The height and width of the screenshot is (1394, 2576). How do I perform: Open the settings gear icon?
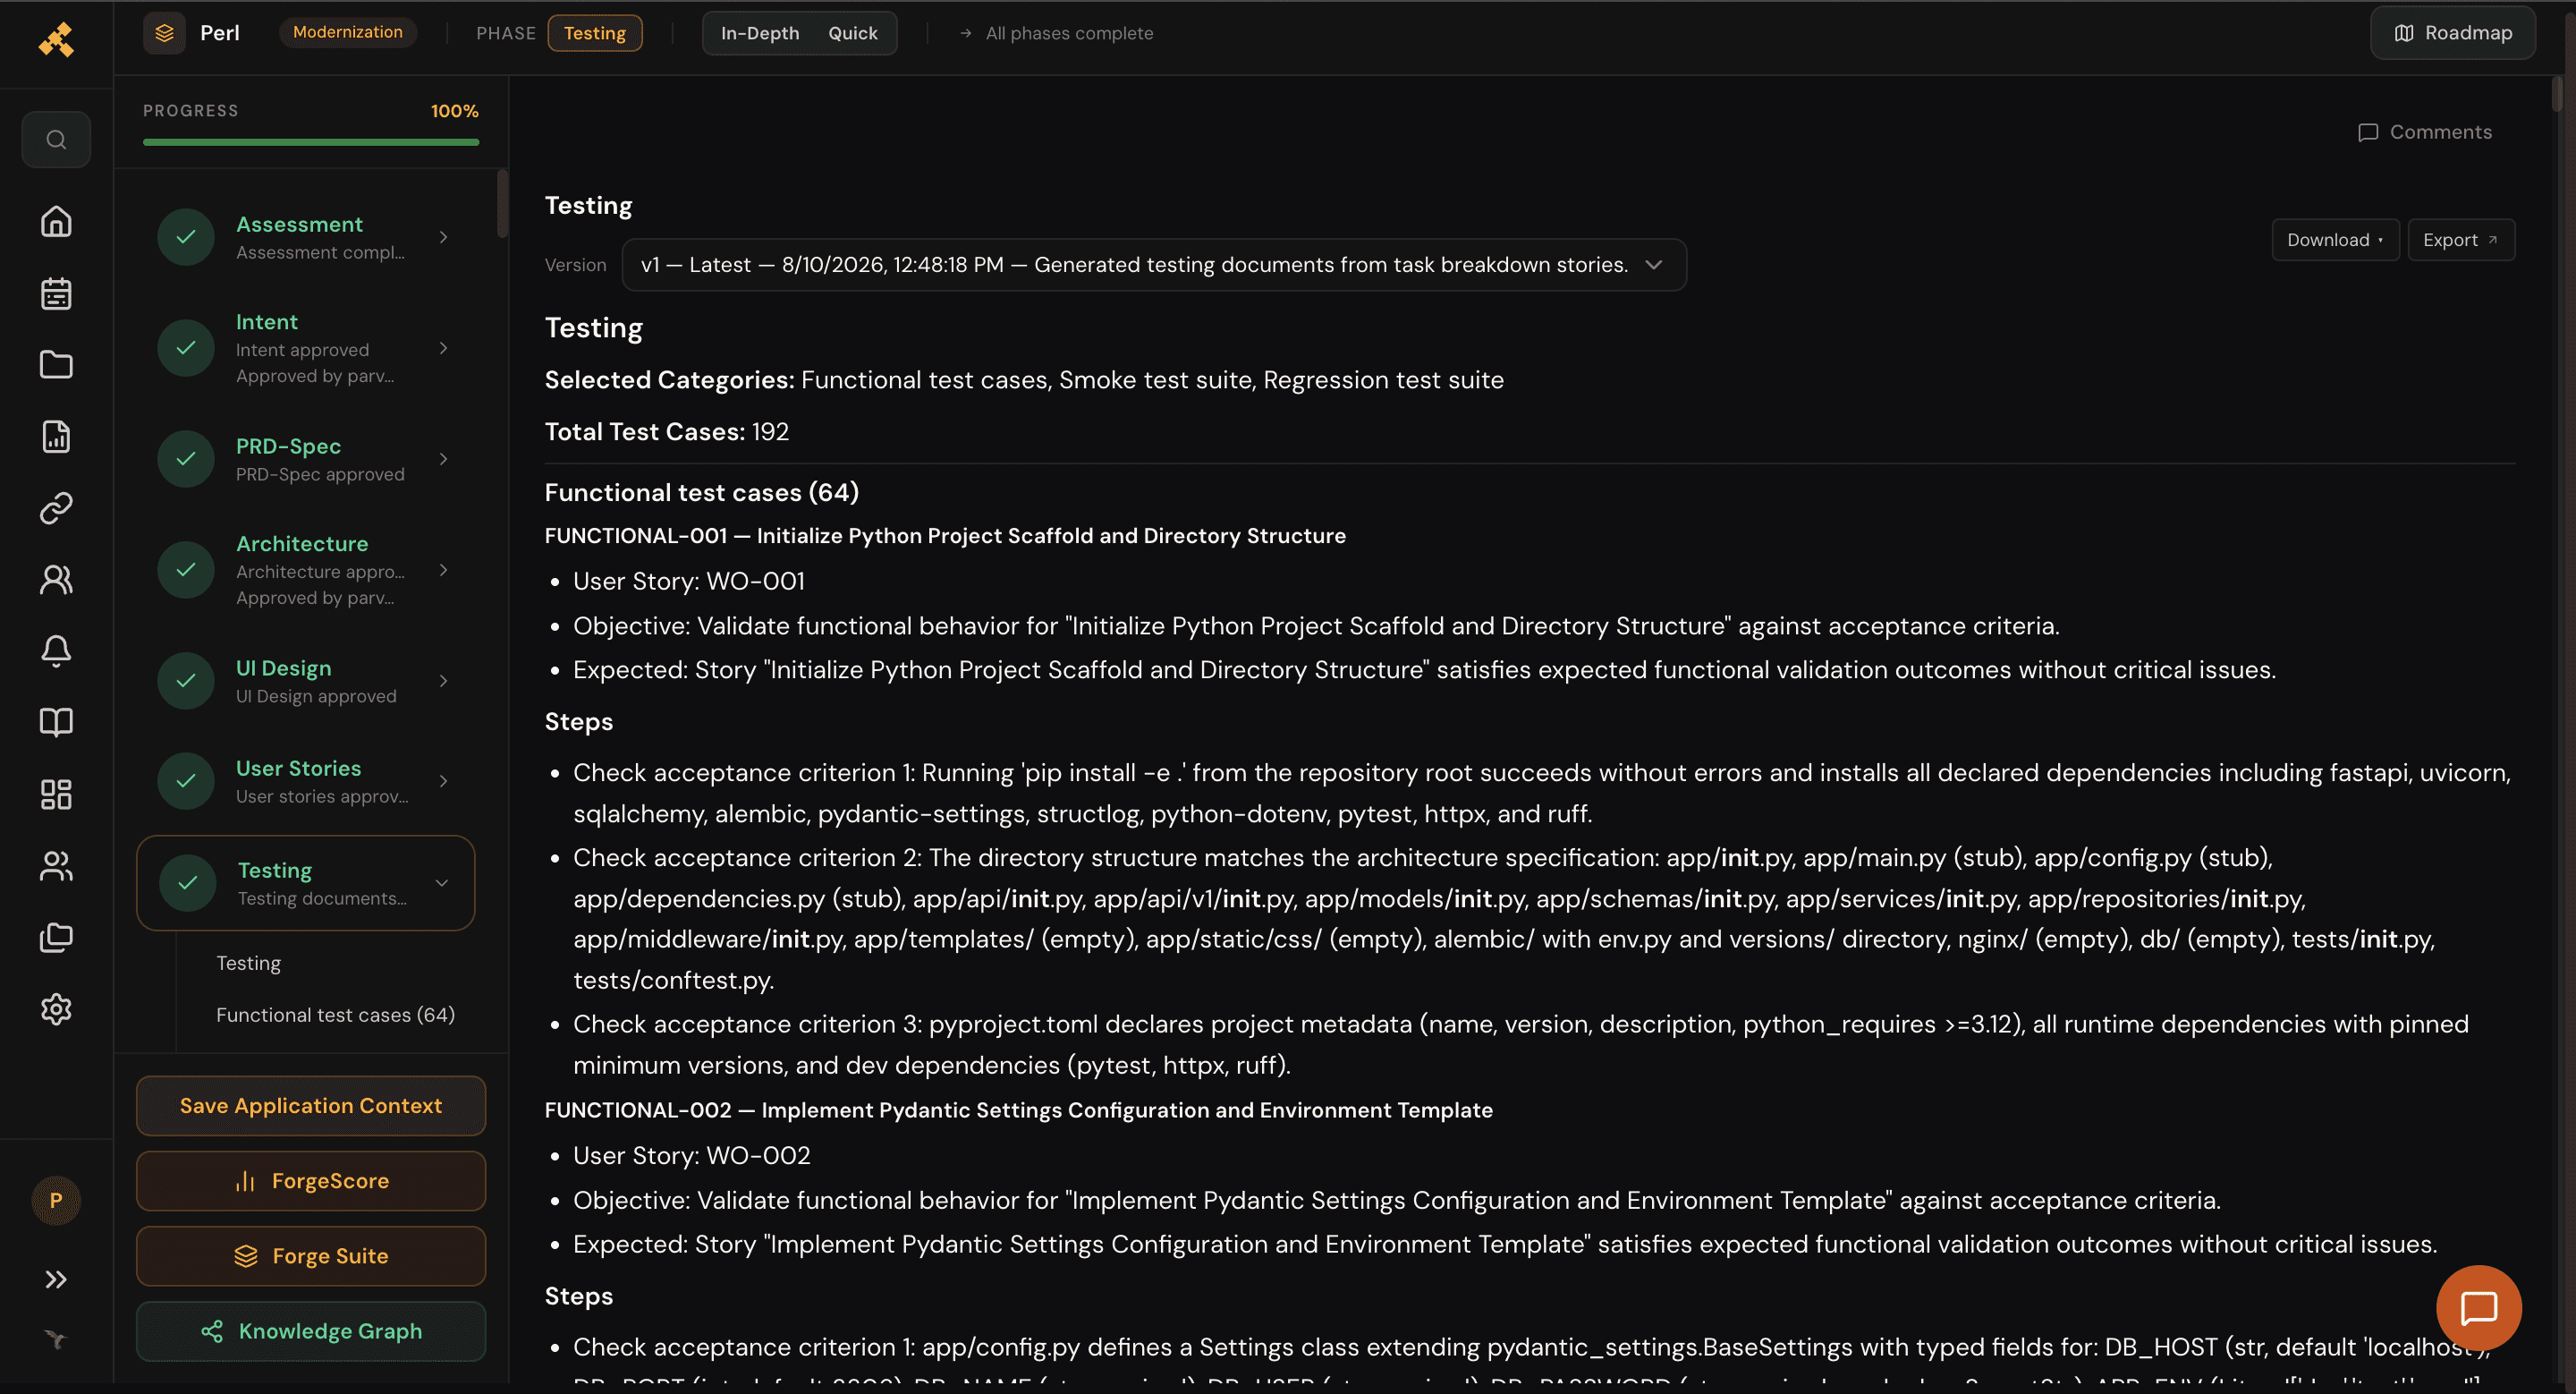56,1009
